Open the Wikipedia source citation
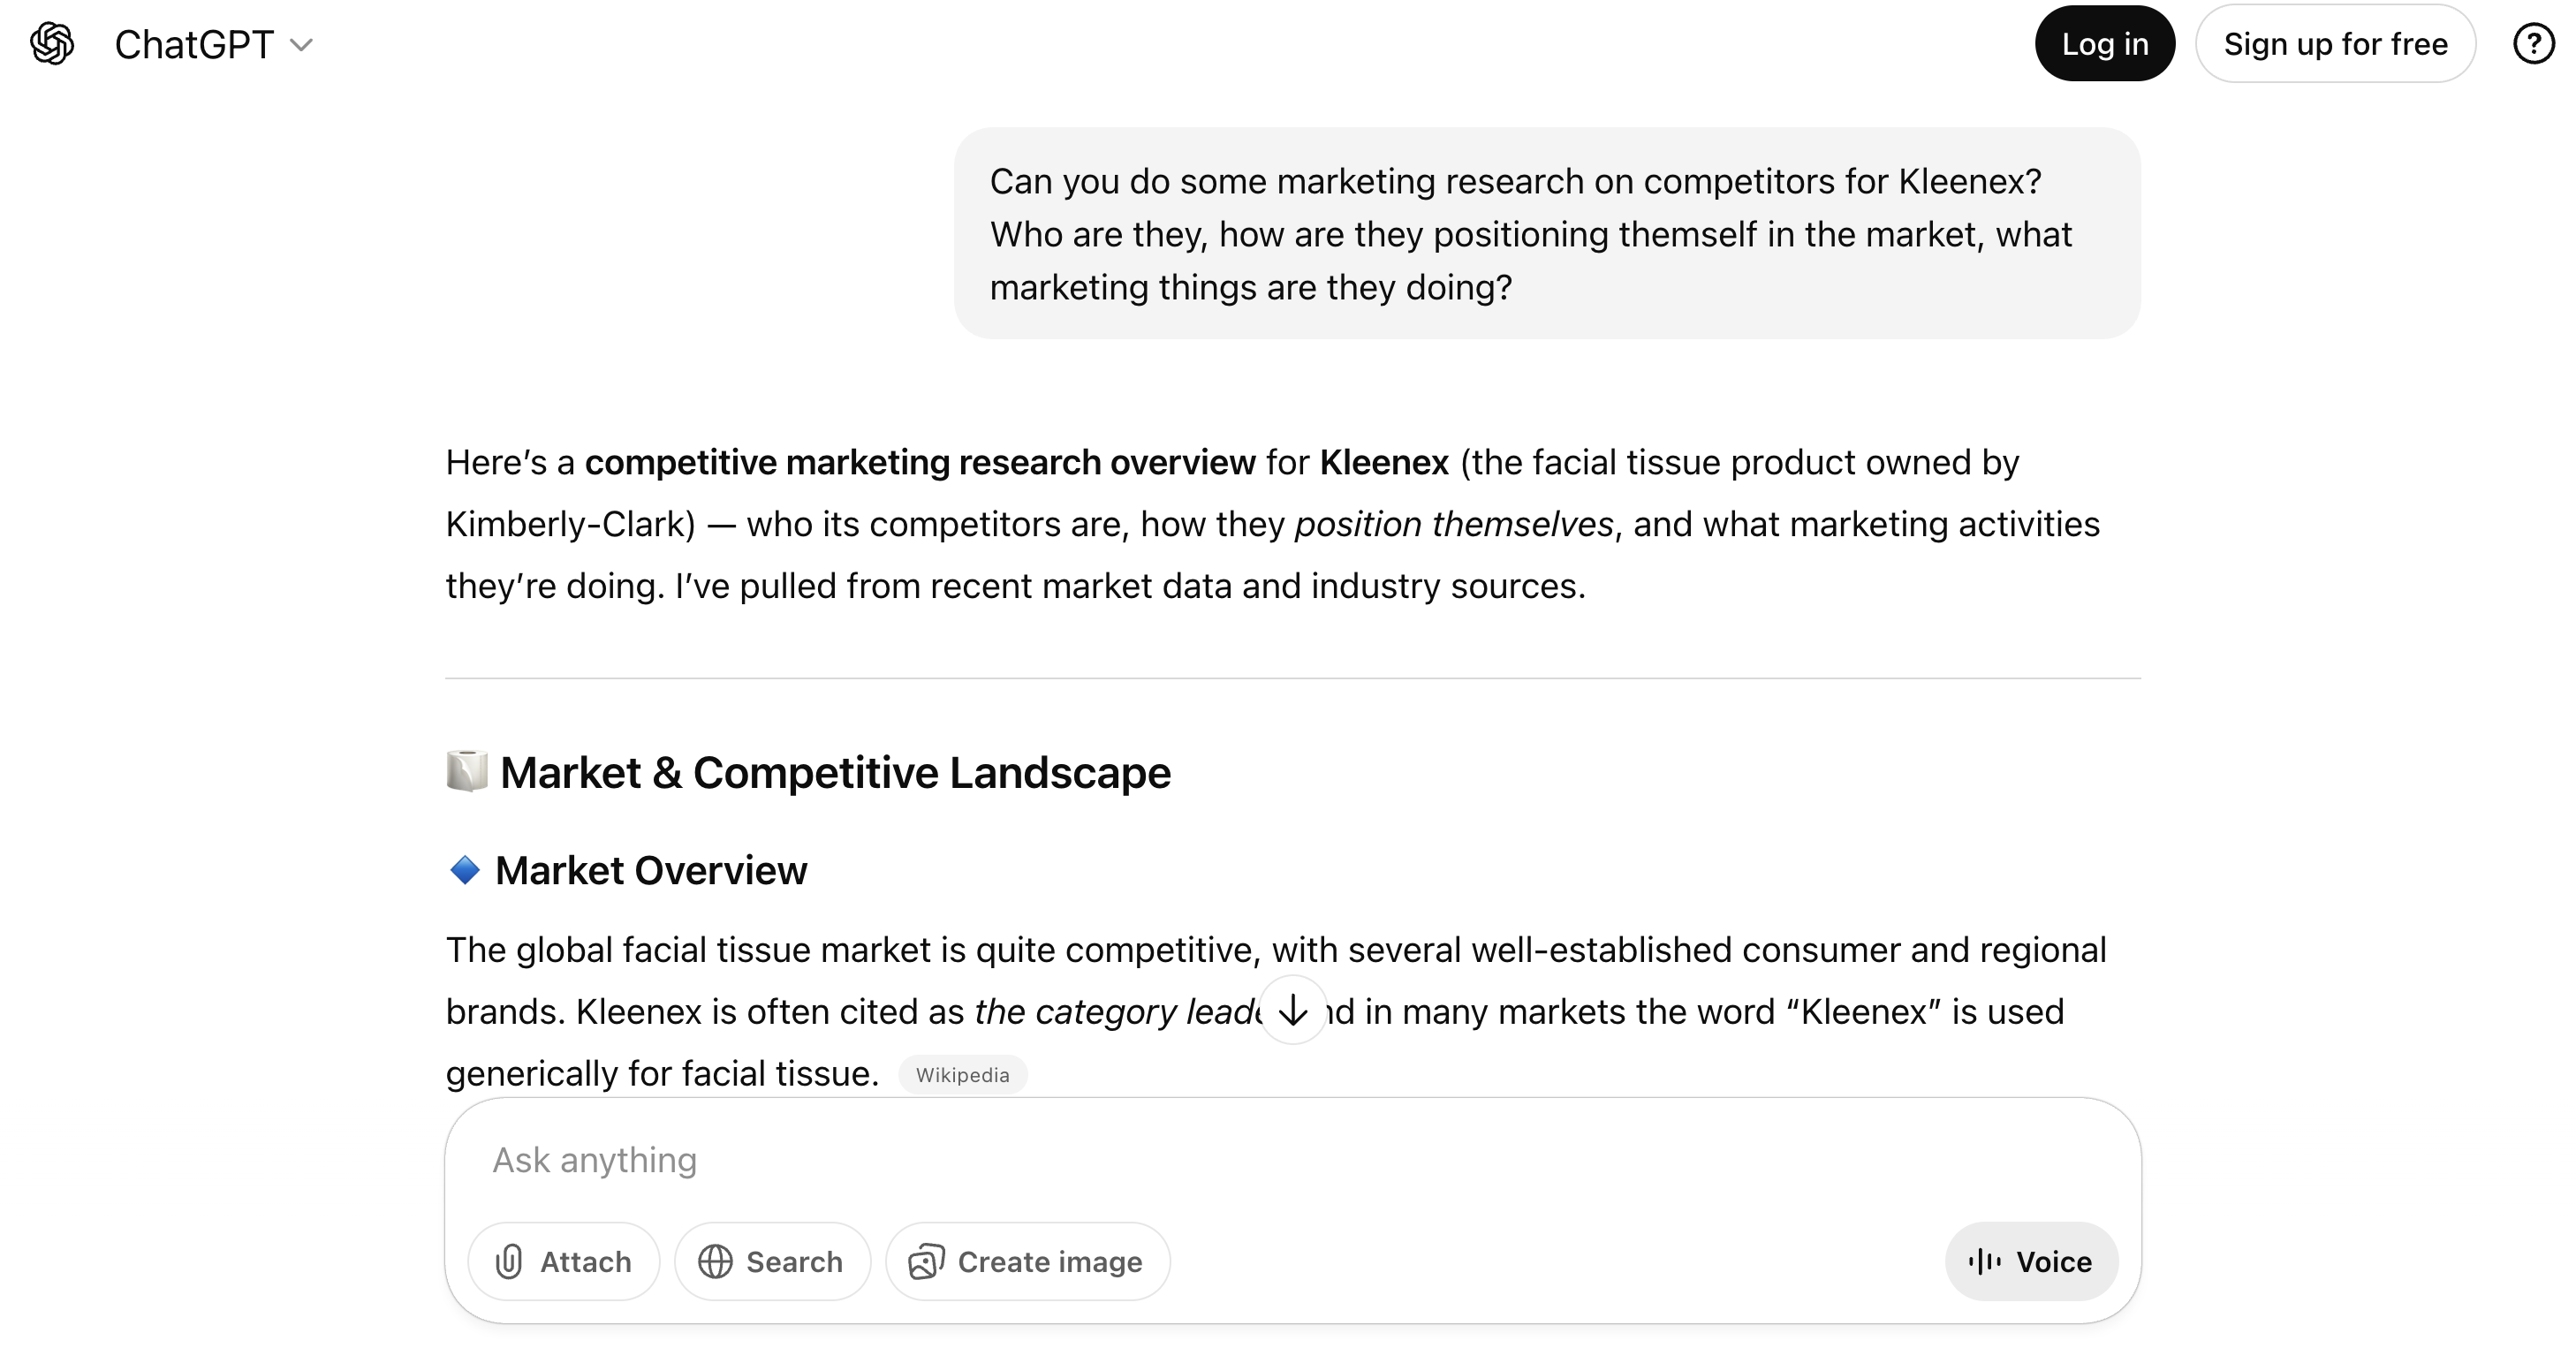This screenshot has width=2576, height=1348. (x=962, y=1075)
